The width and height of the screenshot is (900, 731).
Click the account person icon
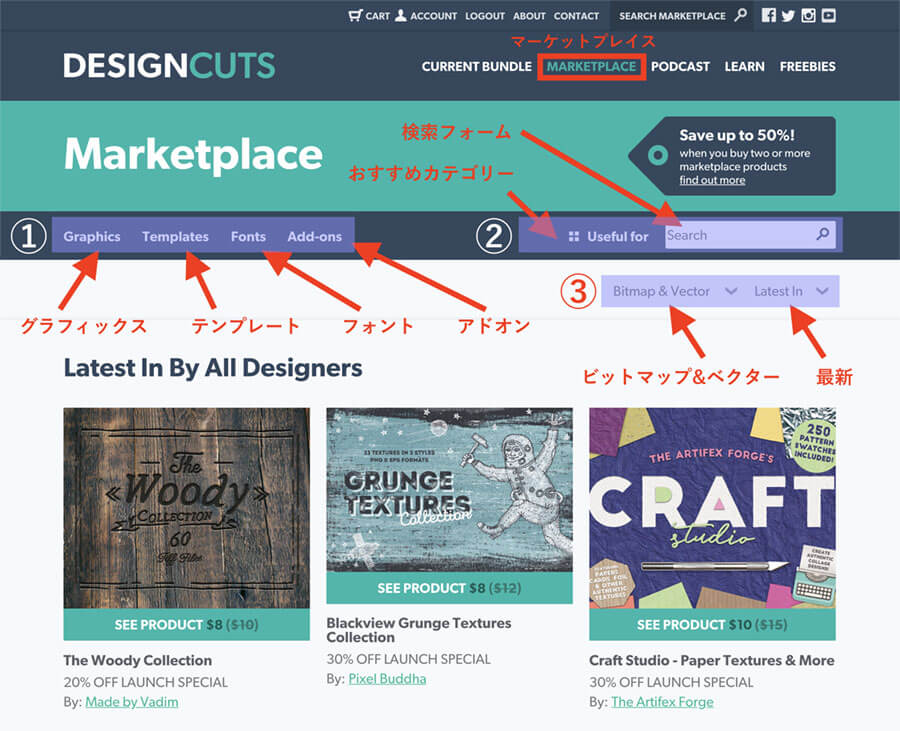pos(401,15)
